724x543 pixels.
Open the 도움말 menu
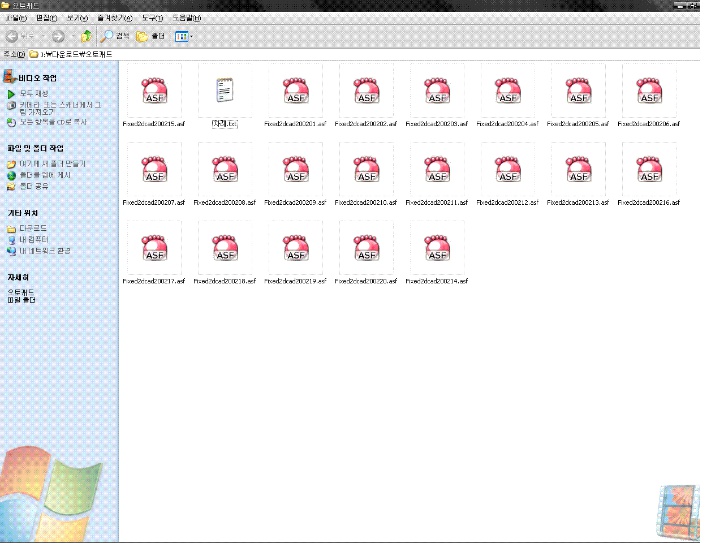(187, 18)
